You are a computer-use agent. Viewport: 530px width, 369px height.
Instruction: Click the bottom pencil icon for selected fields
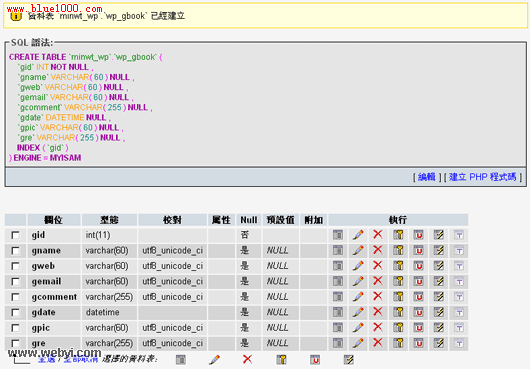(214, 360)
